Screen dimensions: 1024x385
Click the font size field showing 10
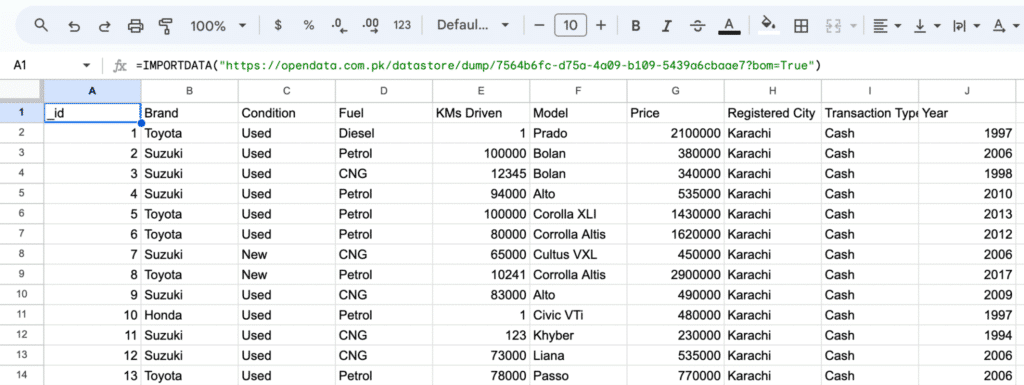click(570, 25)
